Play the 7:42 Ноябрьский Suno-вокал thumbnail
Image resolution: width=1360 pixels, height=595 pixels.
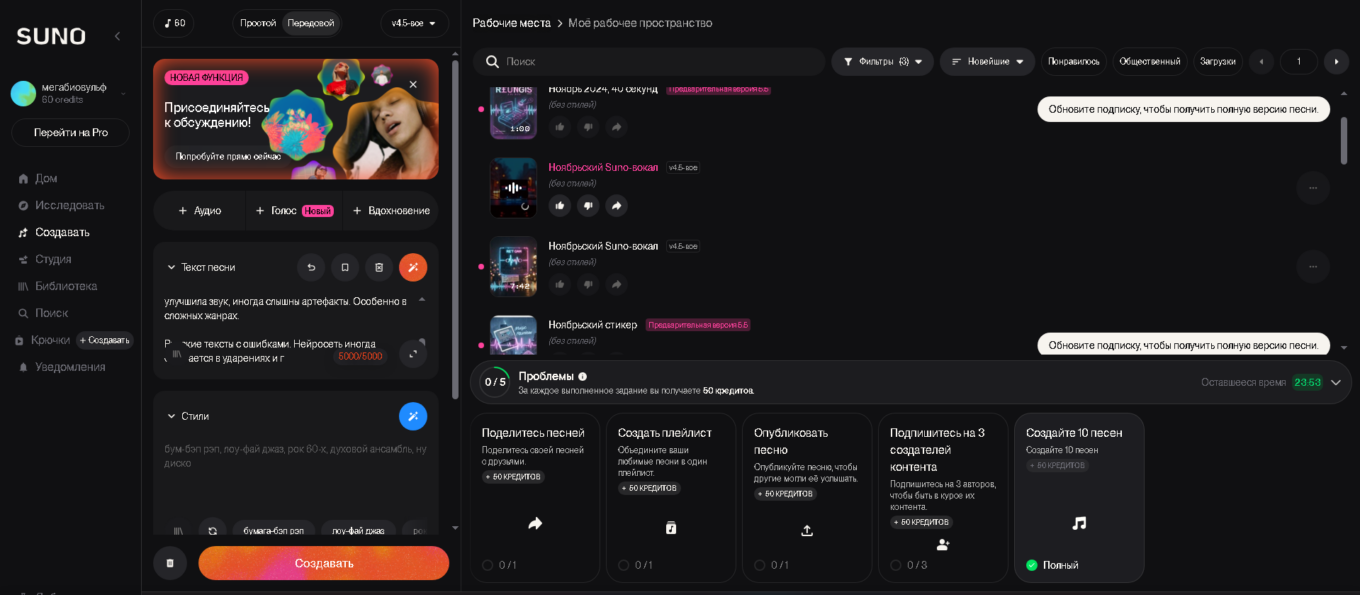pyautogui.click(x=513, y=266)
